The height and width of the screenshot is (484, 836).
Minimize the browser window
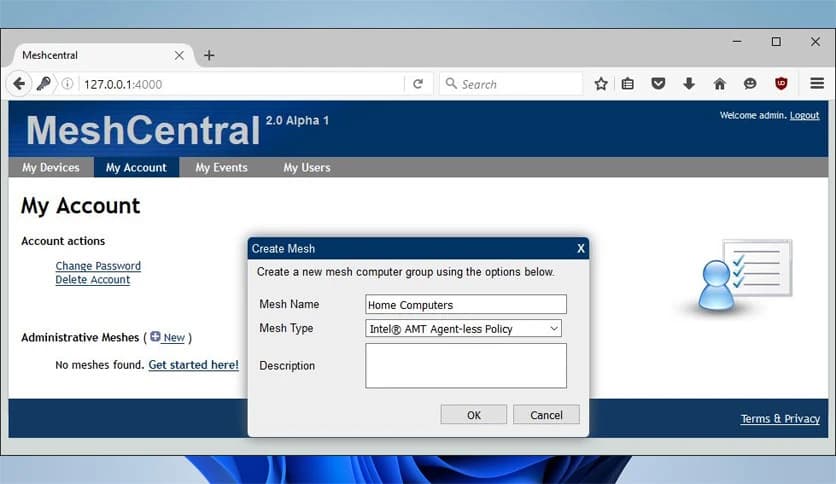pyautogui.click(x=737, y=42)
